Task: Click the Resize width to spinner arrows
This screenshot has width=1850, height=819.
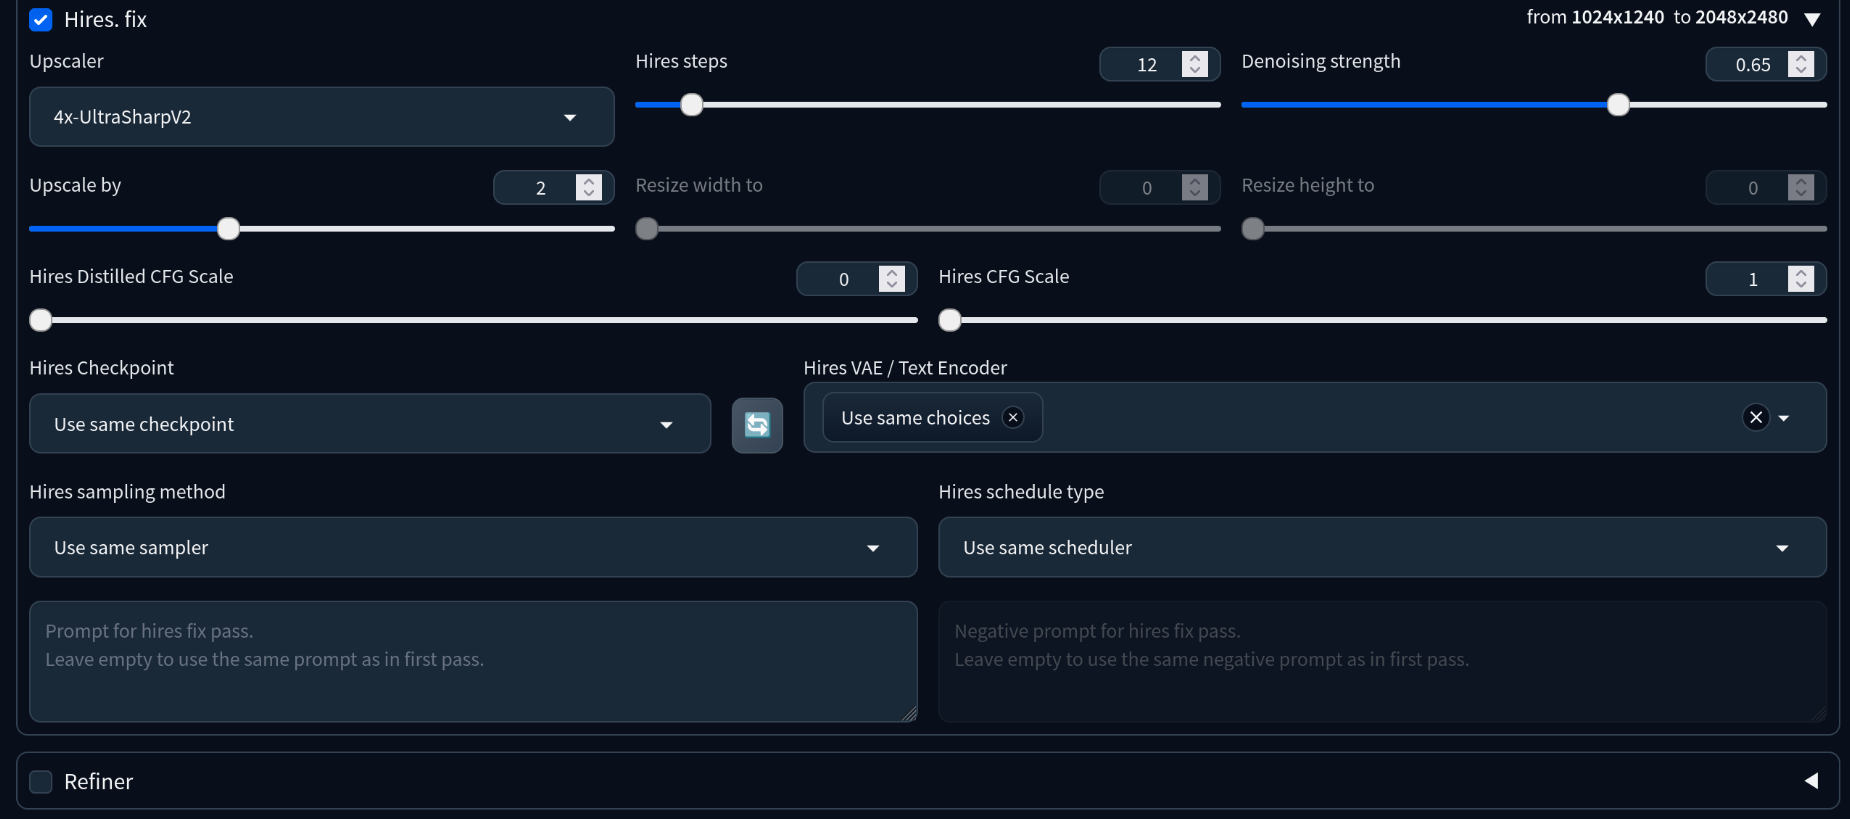Action: [x=1195, y=187]
